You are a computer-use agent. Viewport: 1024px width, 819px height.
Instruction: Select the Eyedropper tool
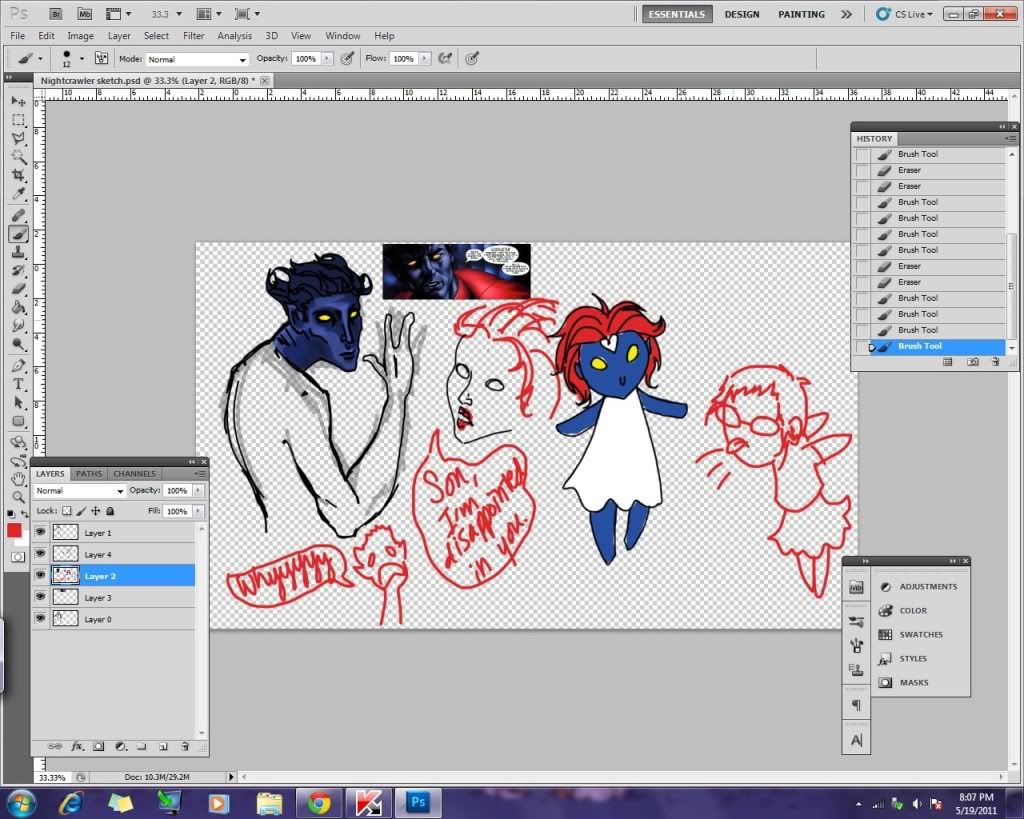pyautogui.click(x=18, y=193)
